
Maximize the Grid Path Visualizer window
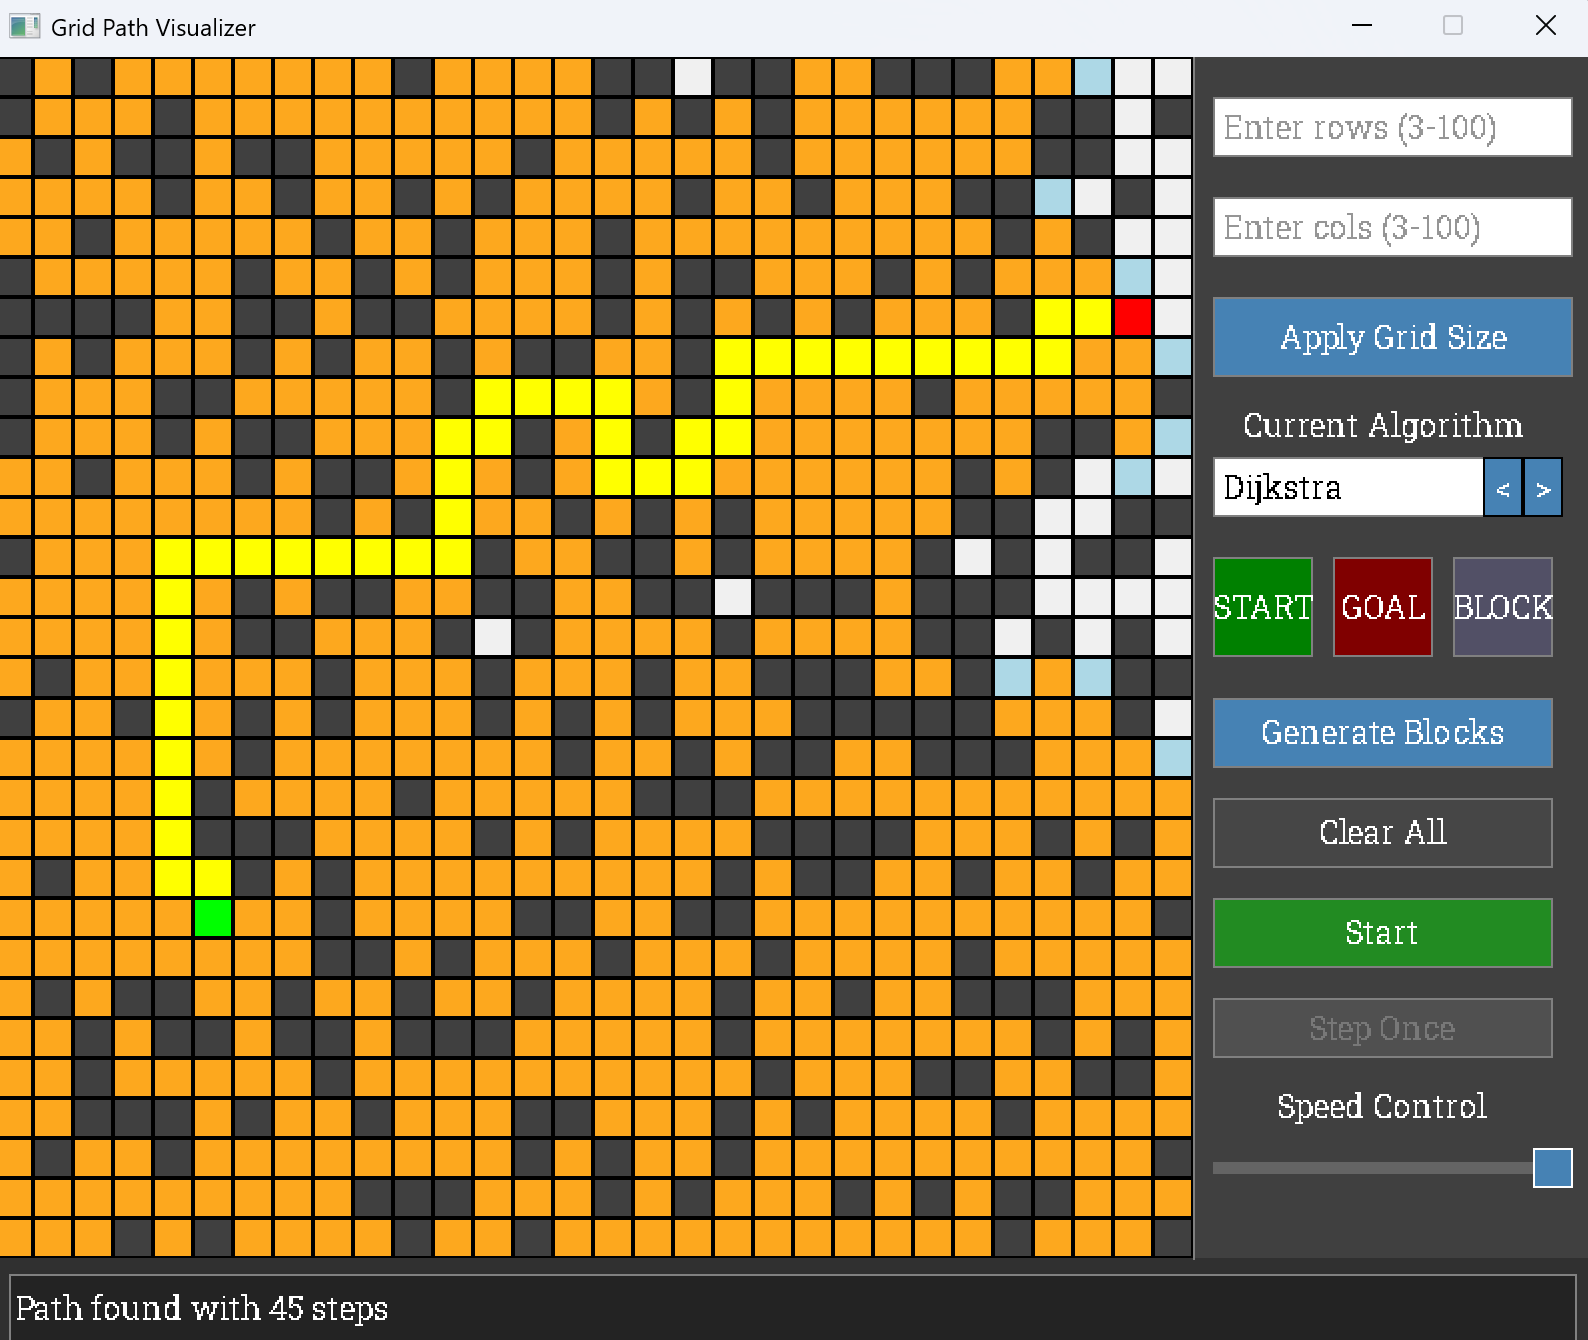1453,26
